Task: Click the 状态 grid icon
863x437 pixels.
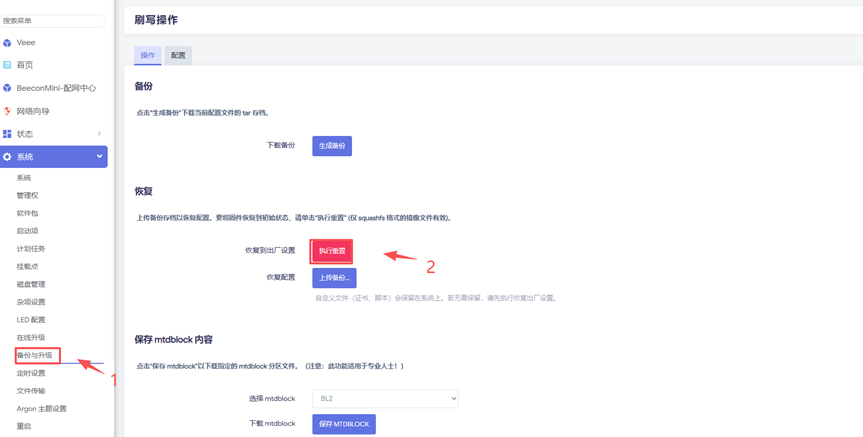Action: click(7, 134)
